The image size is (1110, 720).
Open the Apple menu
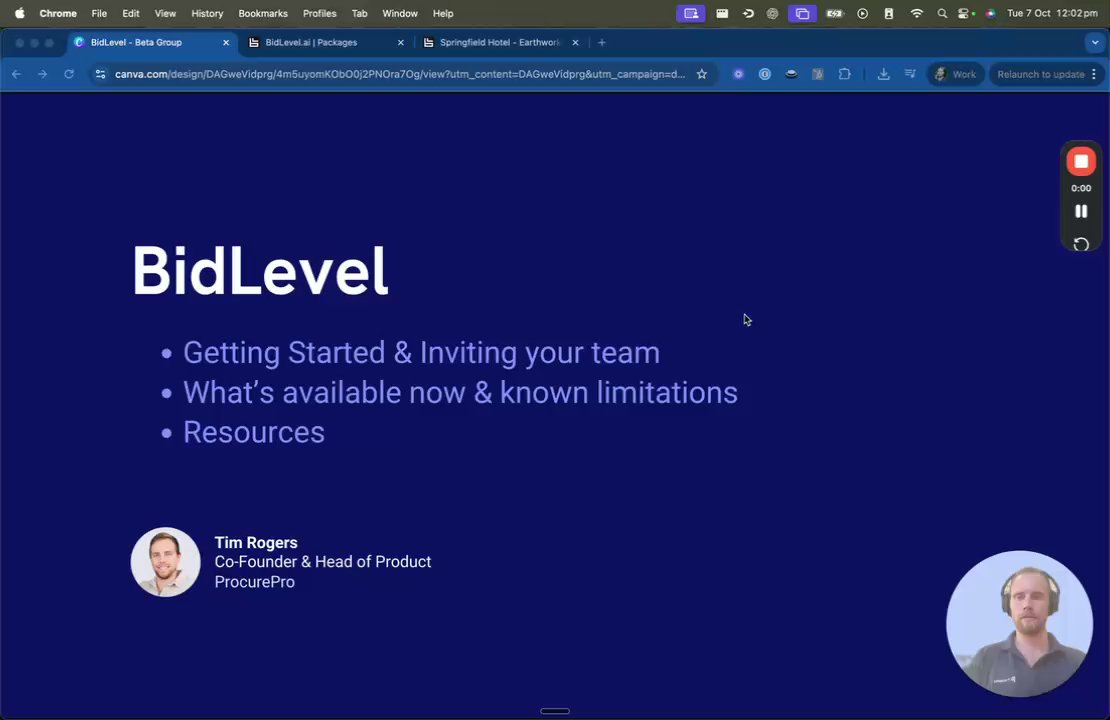pyautogui.click(x=19, y=13)
